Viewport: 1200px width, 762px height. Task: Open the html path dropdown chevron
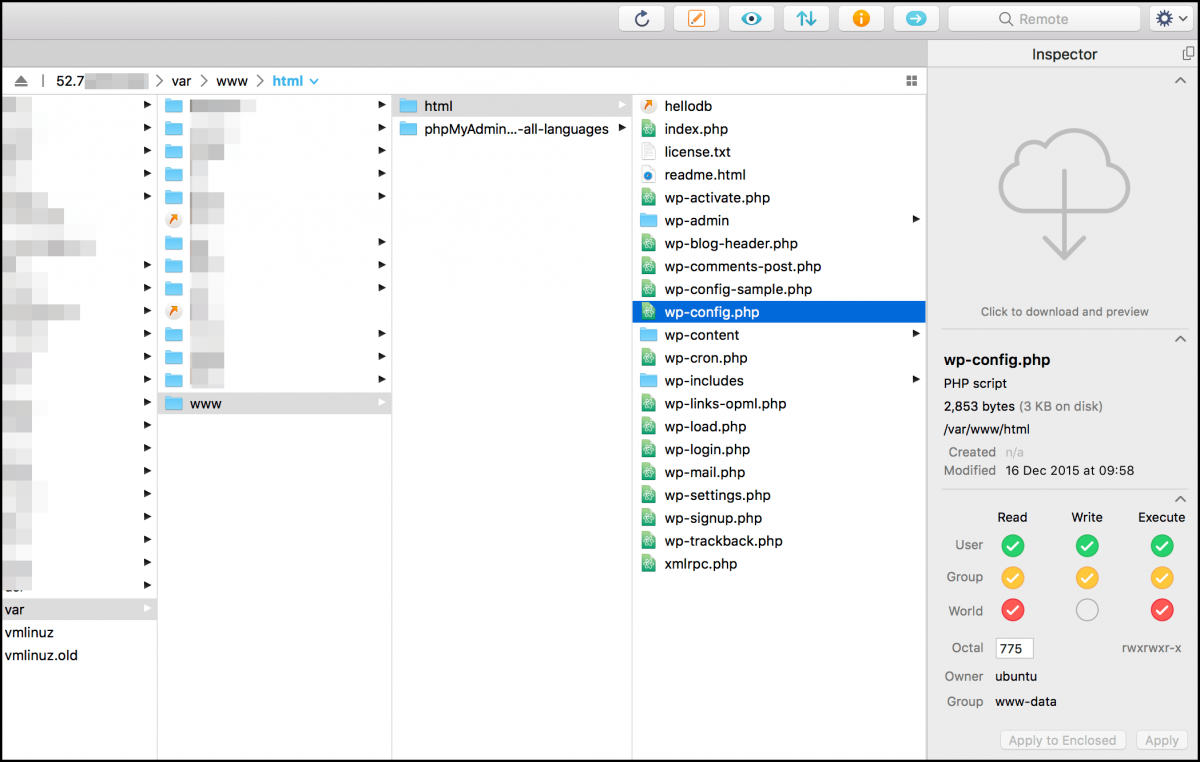point(314,81)
